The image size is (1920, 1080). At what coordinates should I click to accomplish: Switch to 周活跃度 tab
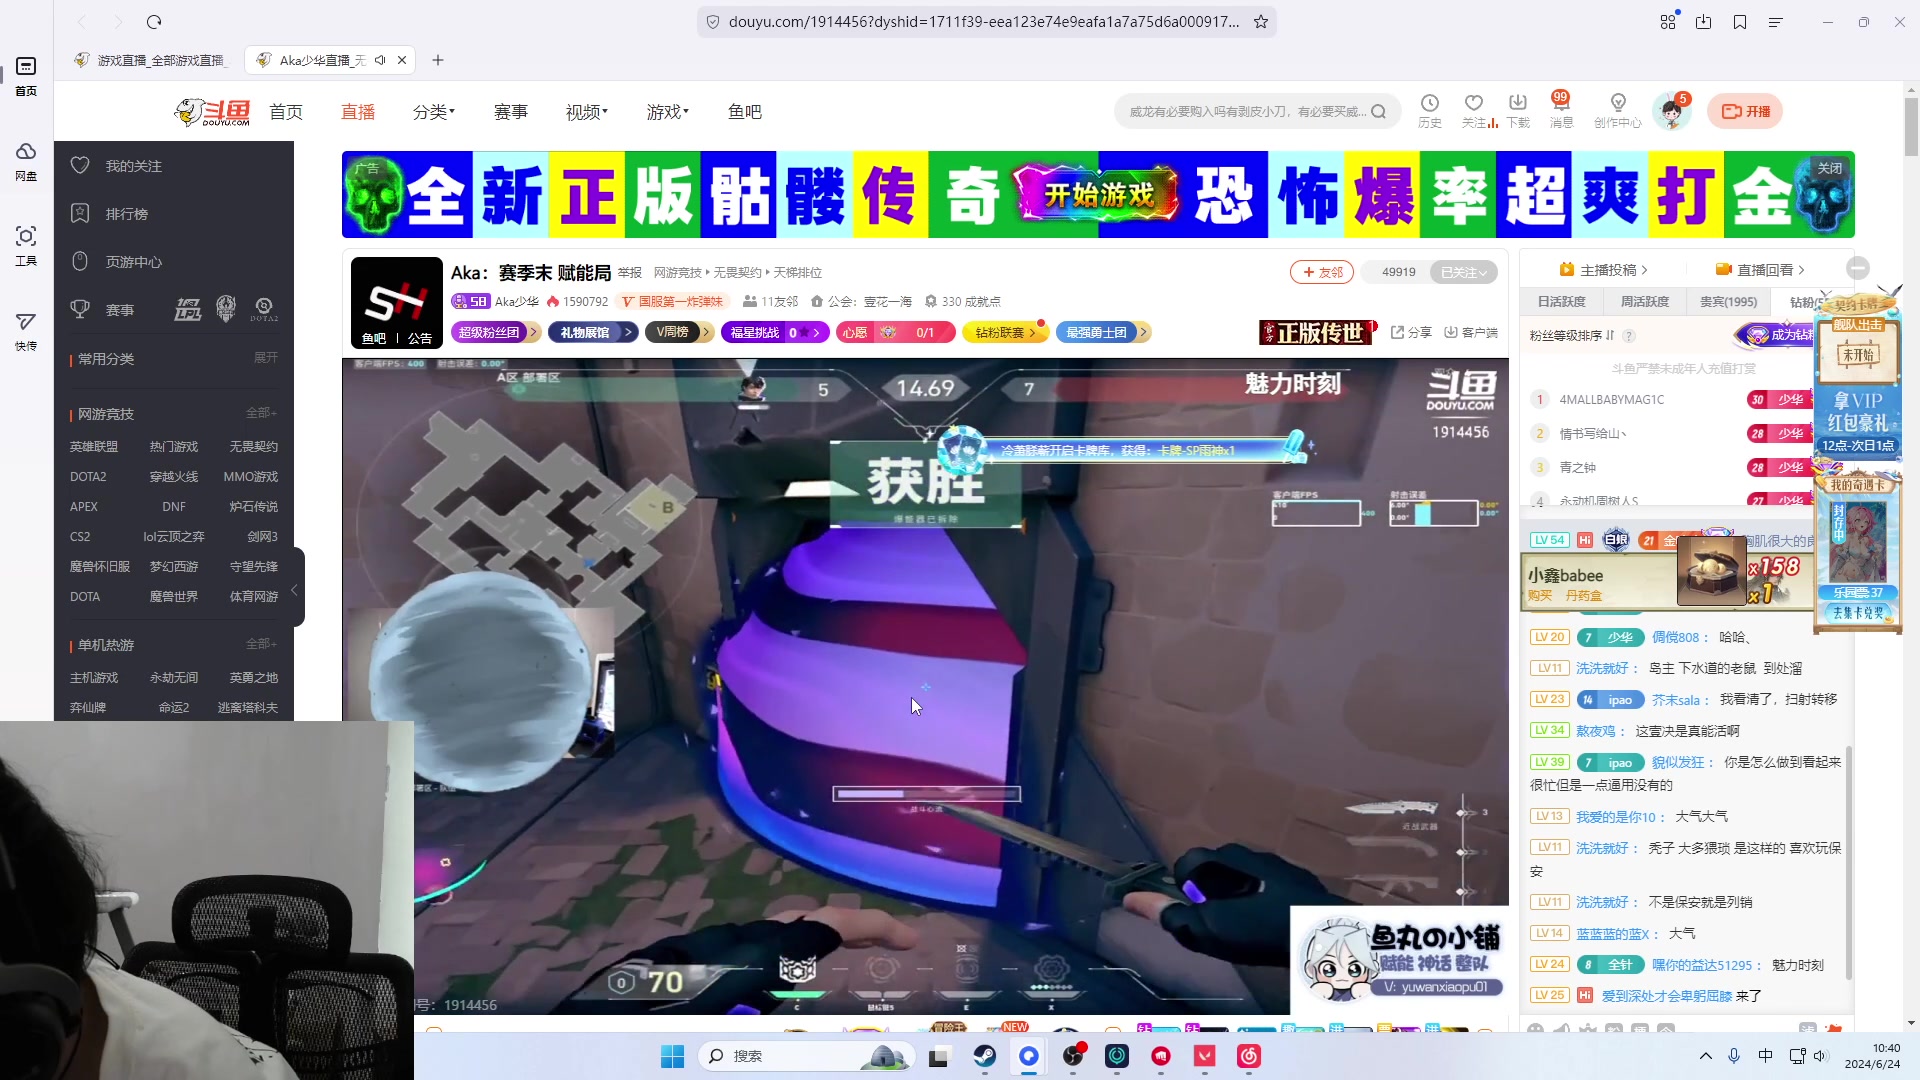(1644, 302)
